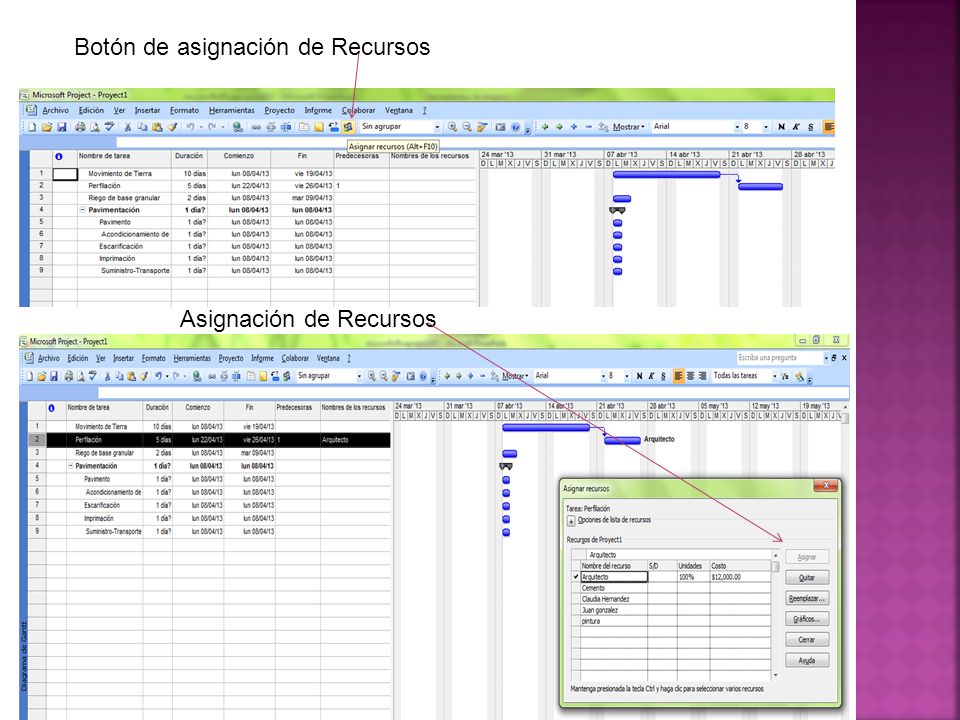
Task: Click Perfilación Gantt bar labeled Arquitecto
Action: (622, 440)
